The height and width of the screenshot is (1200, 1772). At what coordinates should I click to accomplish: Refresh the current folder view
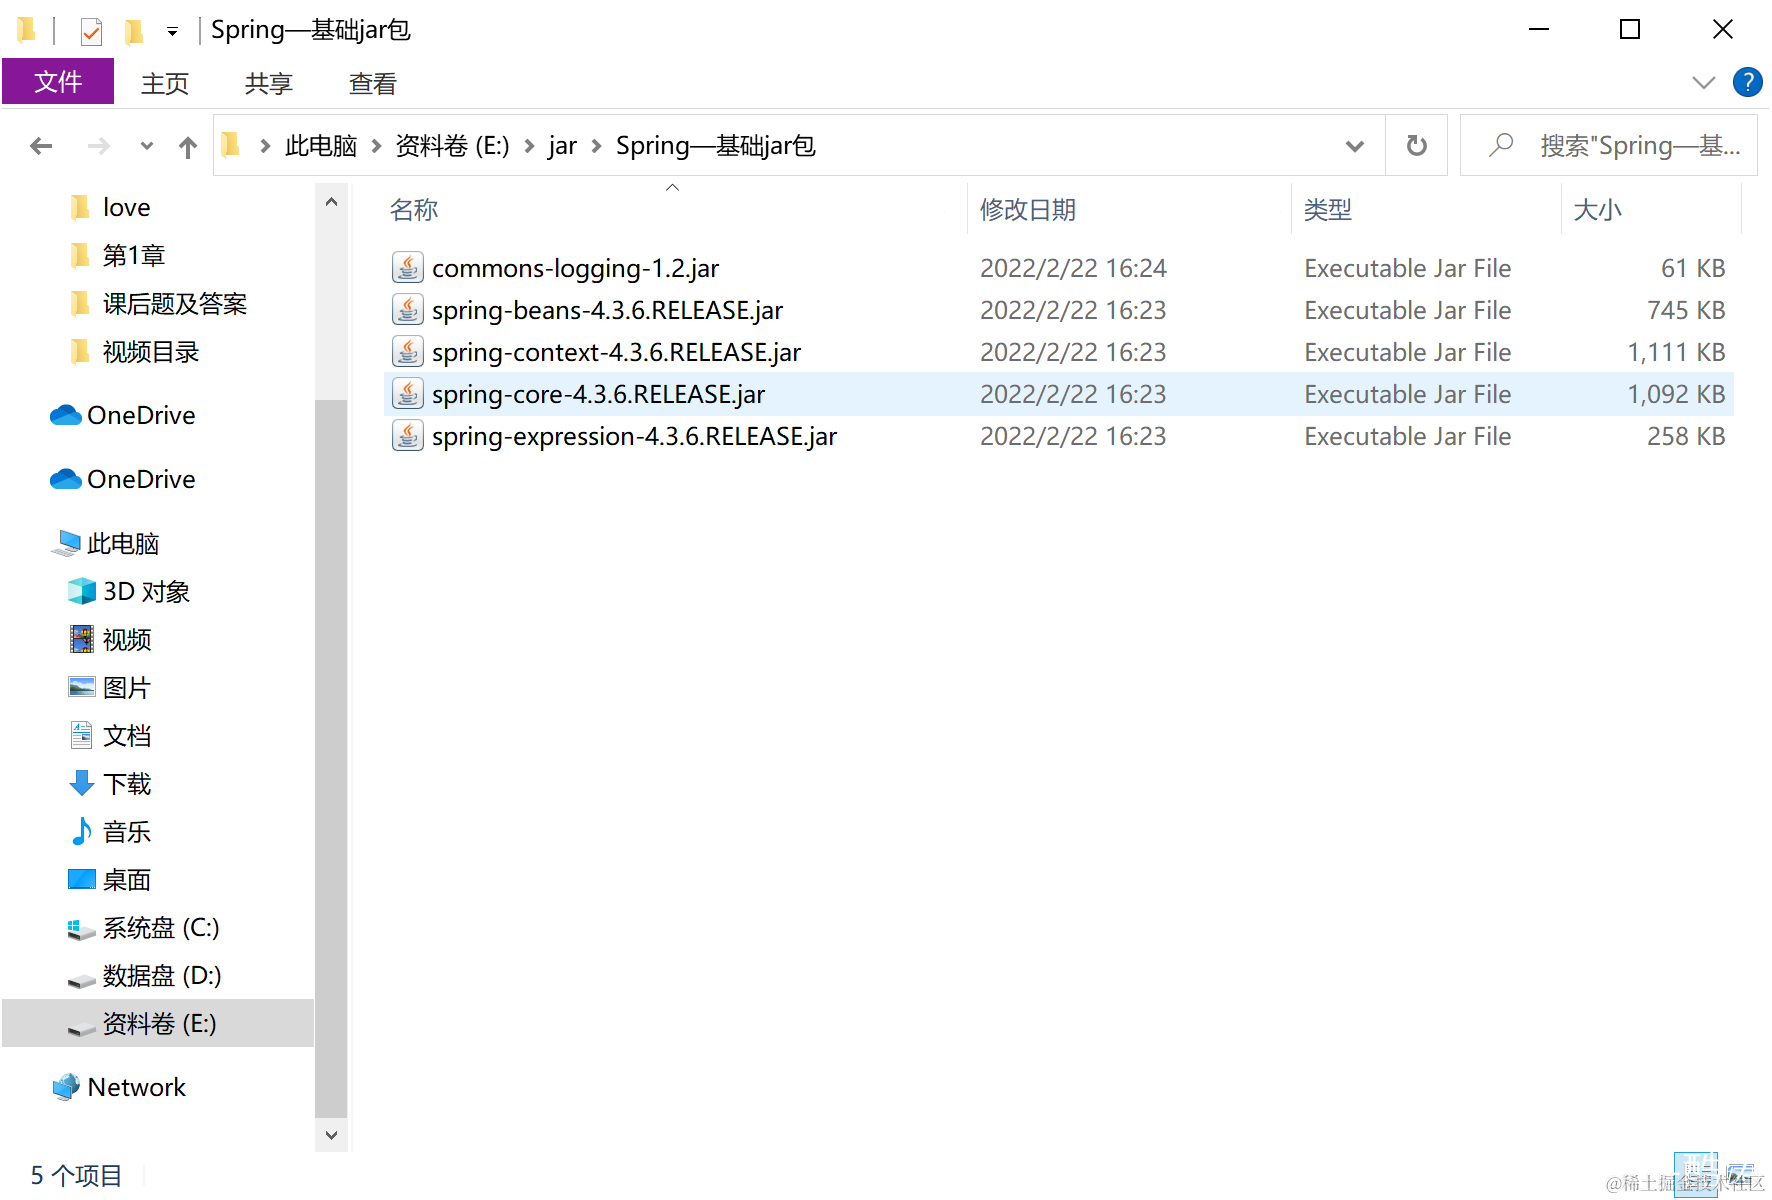(1416, 146)
